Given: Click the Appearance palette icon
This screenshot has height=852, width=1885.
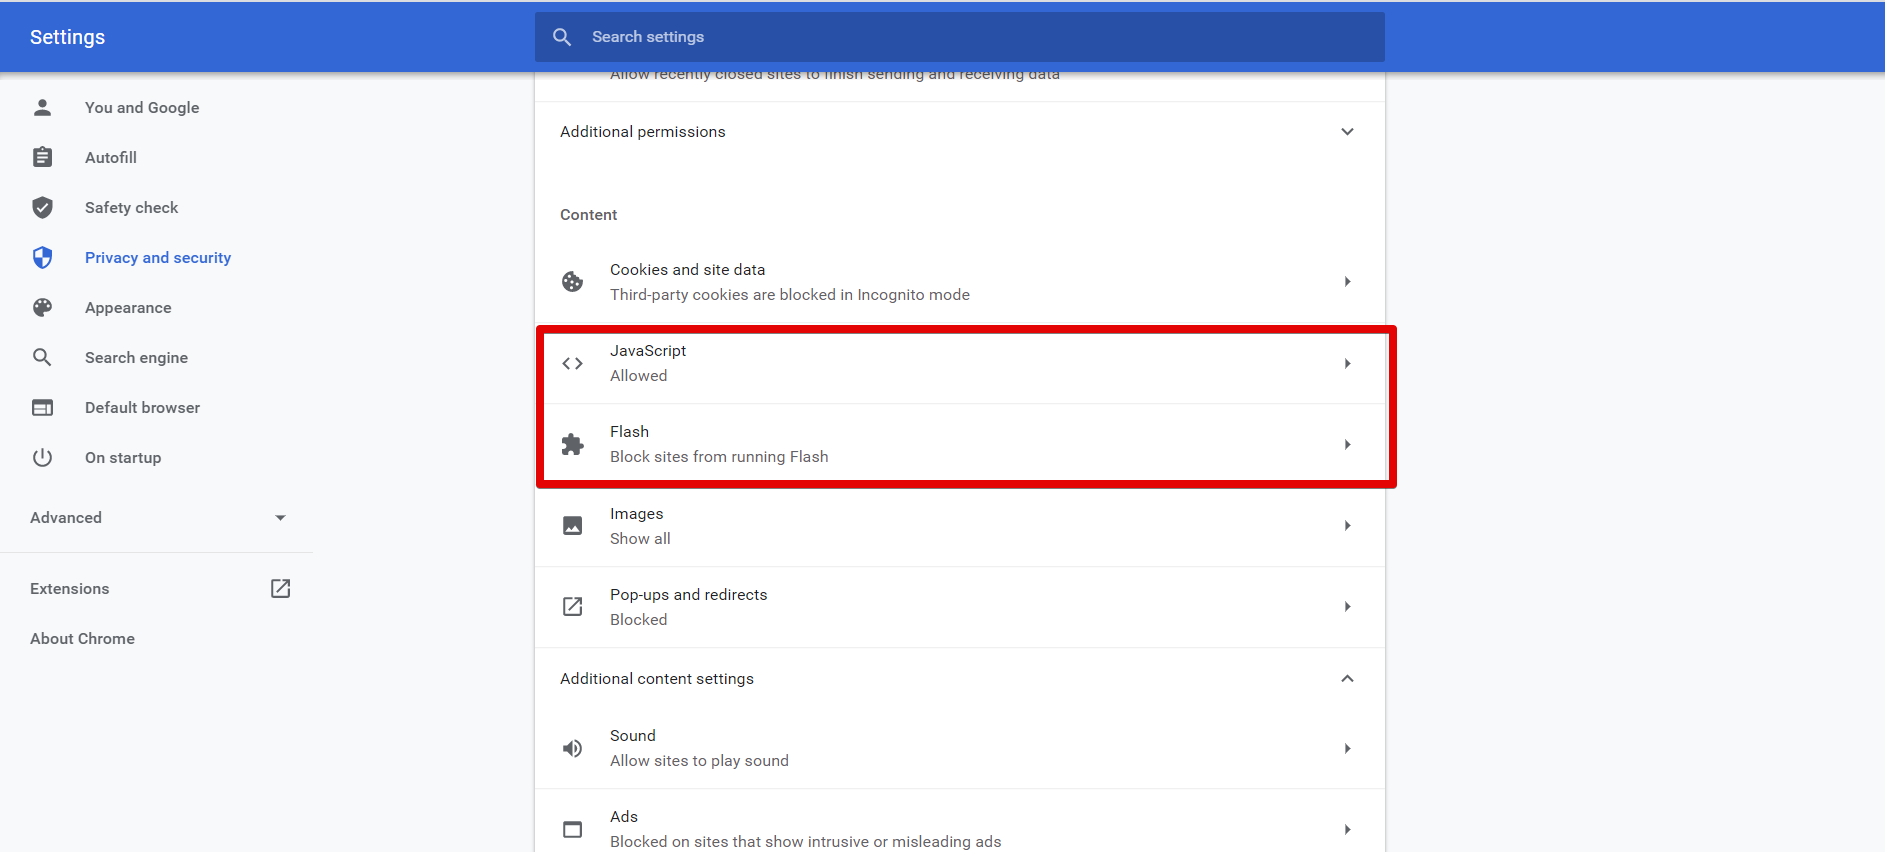Looking at the screenshot, I should 42,307.
